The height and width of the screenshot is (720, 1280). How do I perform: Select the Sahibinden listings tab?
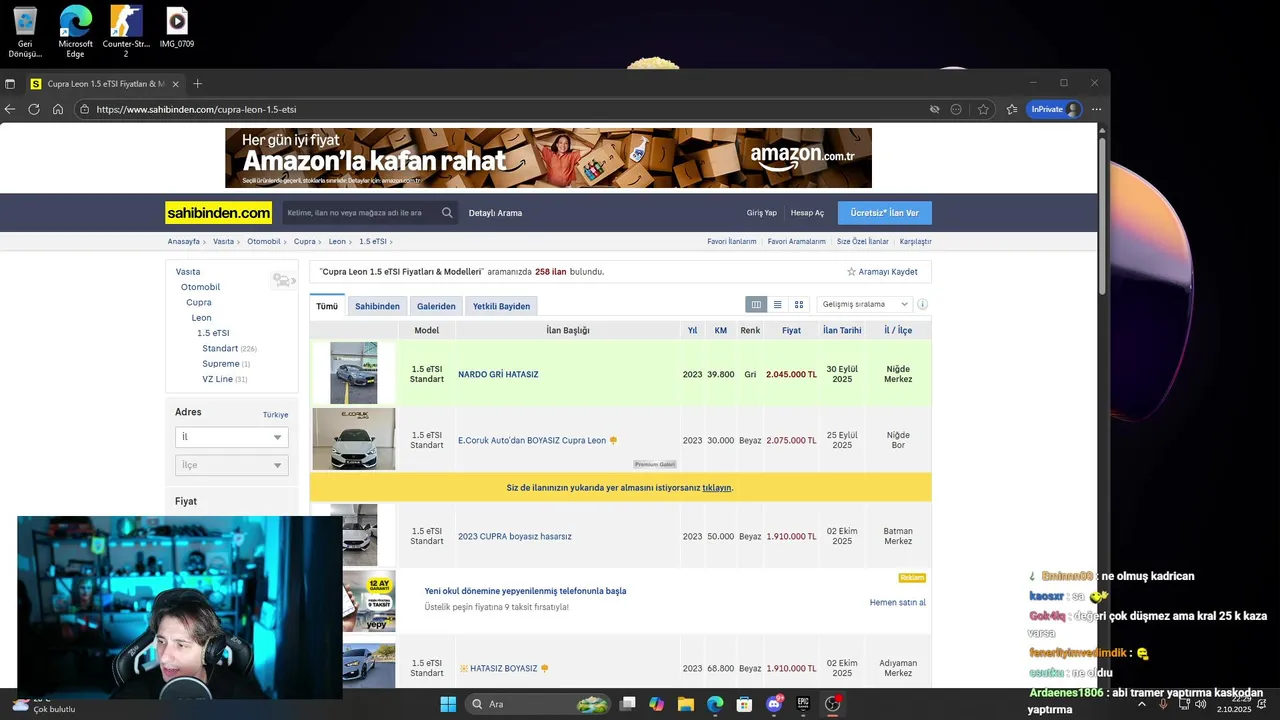377,306
